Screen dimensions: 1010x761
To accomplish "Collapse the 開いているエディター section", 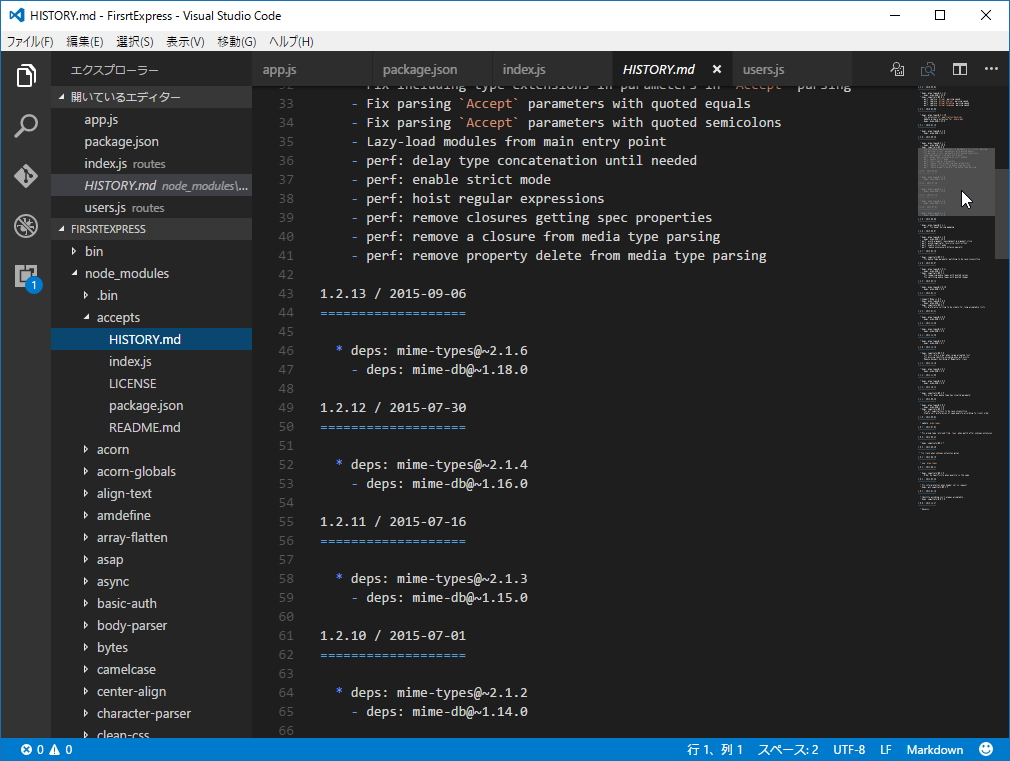I will pos(151,97).
